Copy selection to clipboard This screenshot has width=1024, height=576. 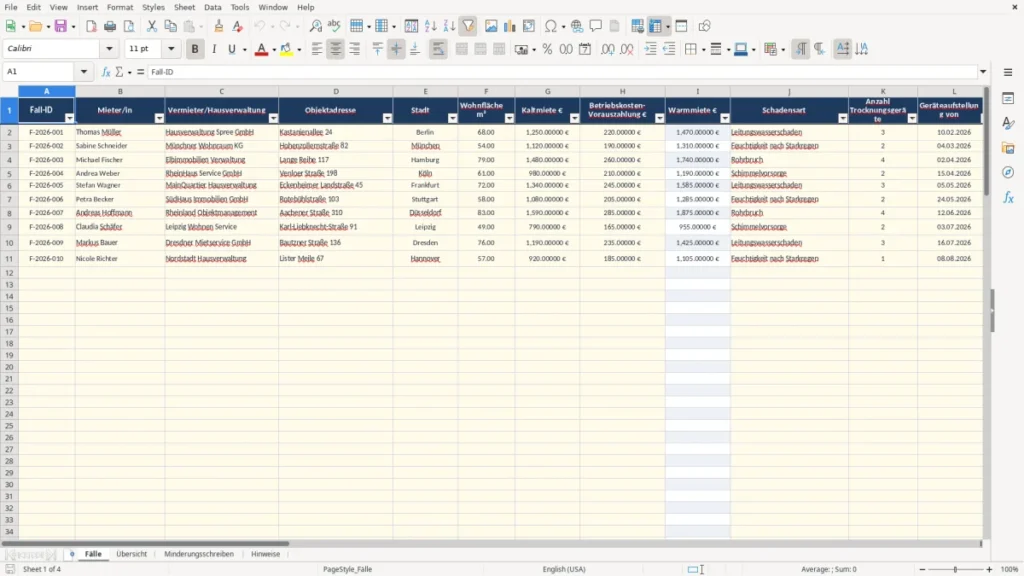pos(170,26)
